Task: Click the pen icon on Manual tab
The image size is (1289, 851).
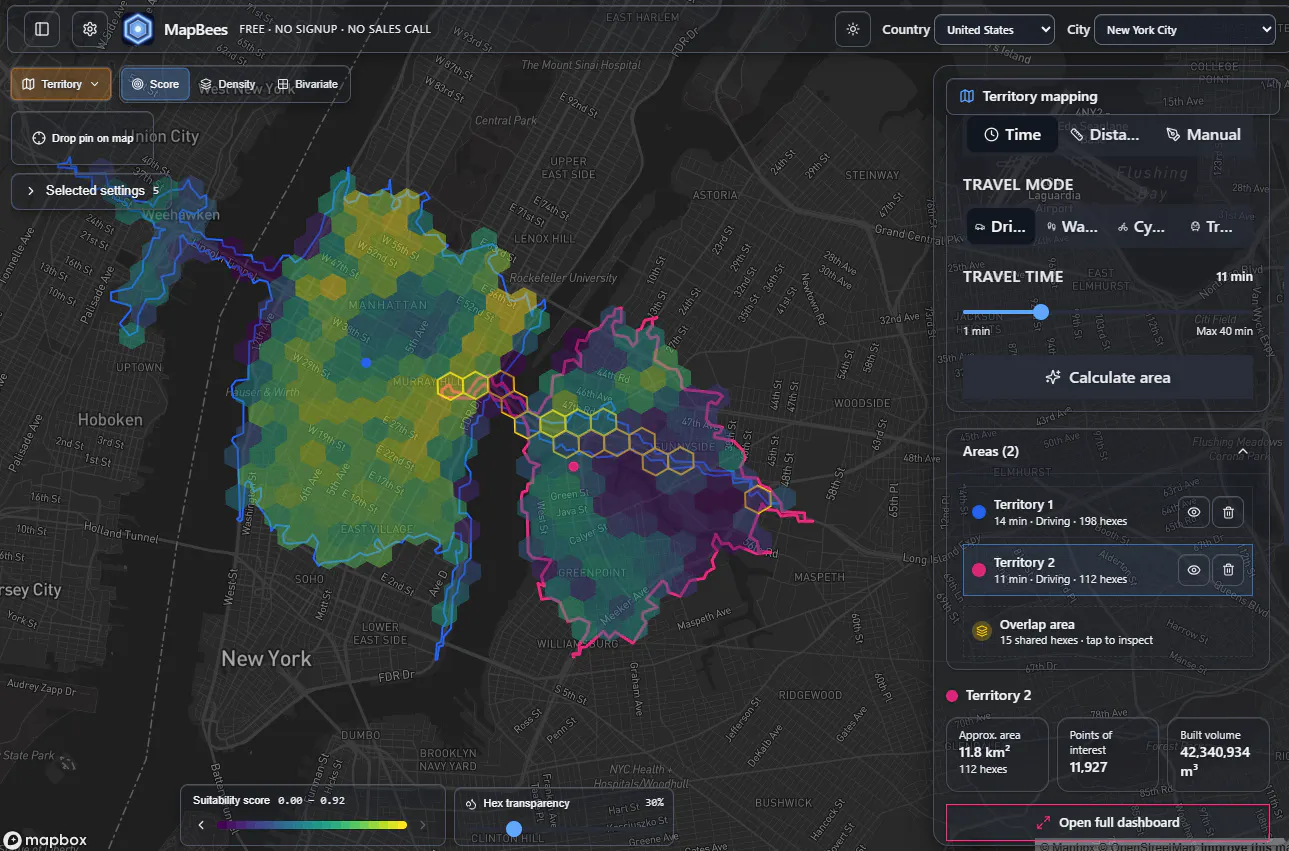Action: [x=1173, y=135]
